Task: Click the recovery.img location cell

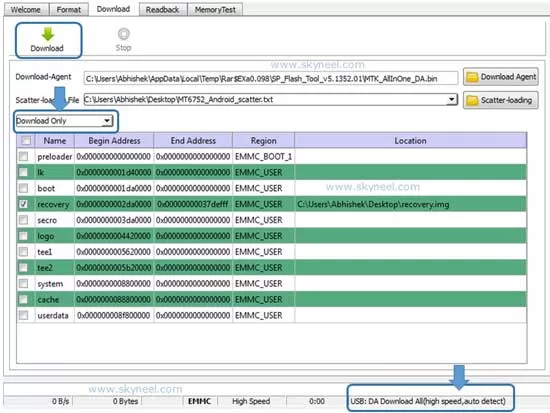Action: pyautogui.click(x=410, y=204)
